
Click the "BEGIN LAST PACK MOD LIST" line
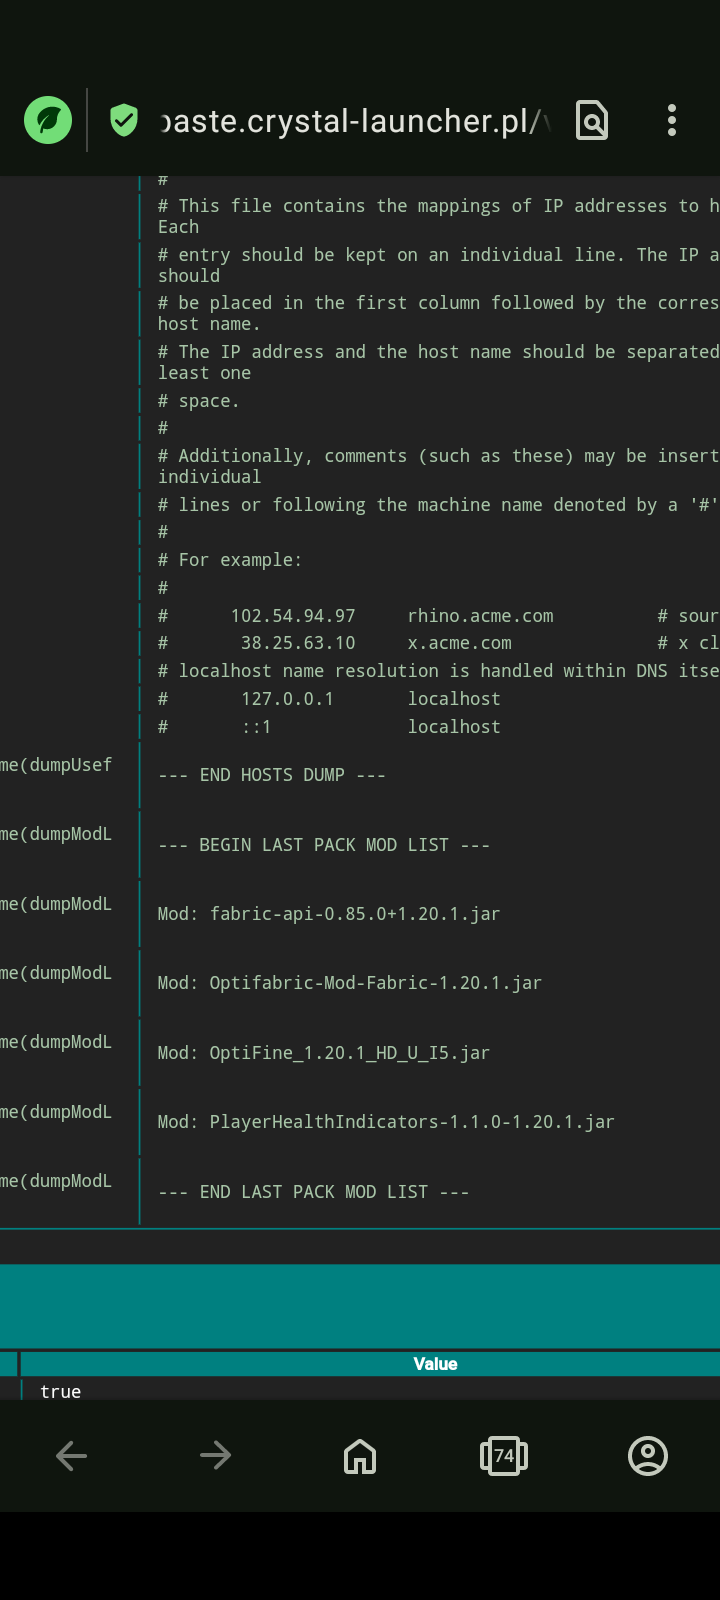324,845
